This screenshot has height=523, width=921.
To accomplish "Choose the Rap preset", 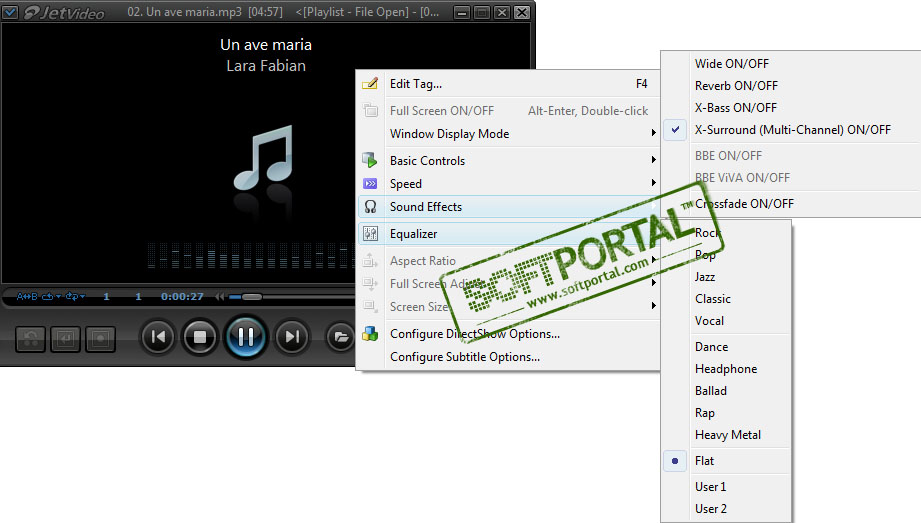I will (705, 413).
